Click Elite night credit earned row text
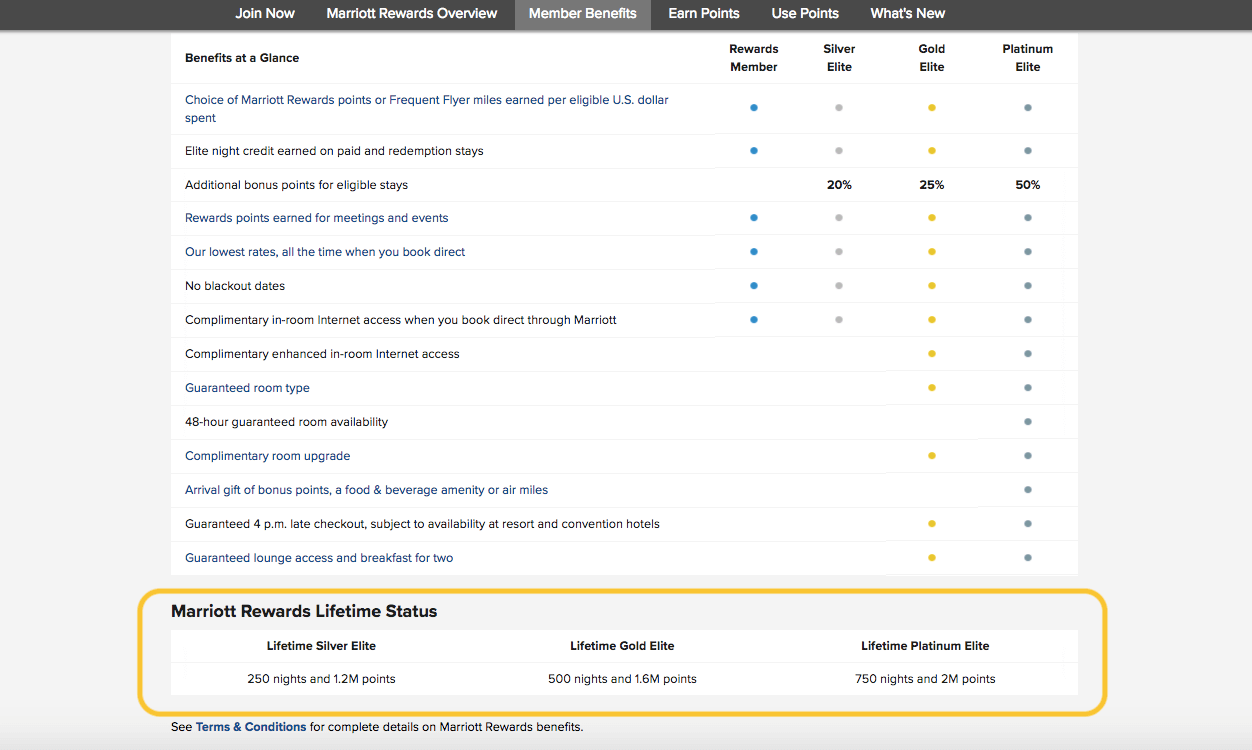This screenshot has height=750, width=1252. pyautogui.click(x=334, y=151)
